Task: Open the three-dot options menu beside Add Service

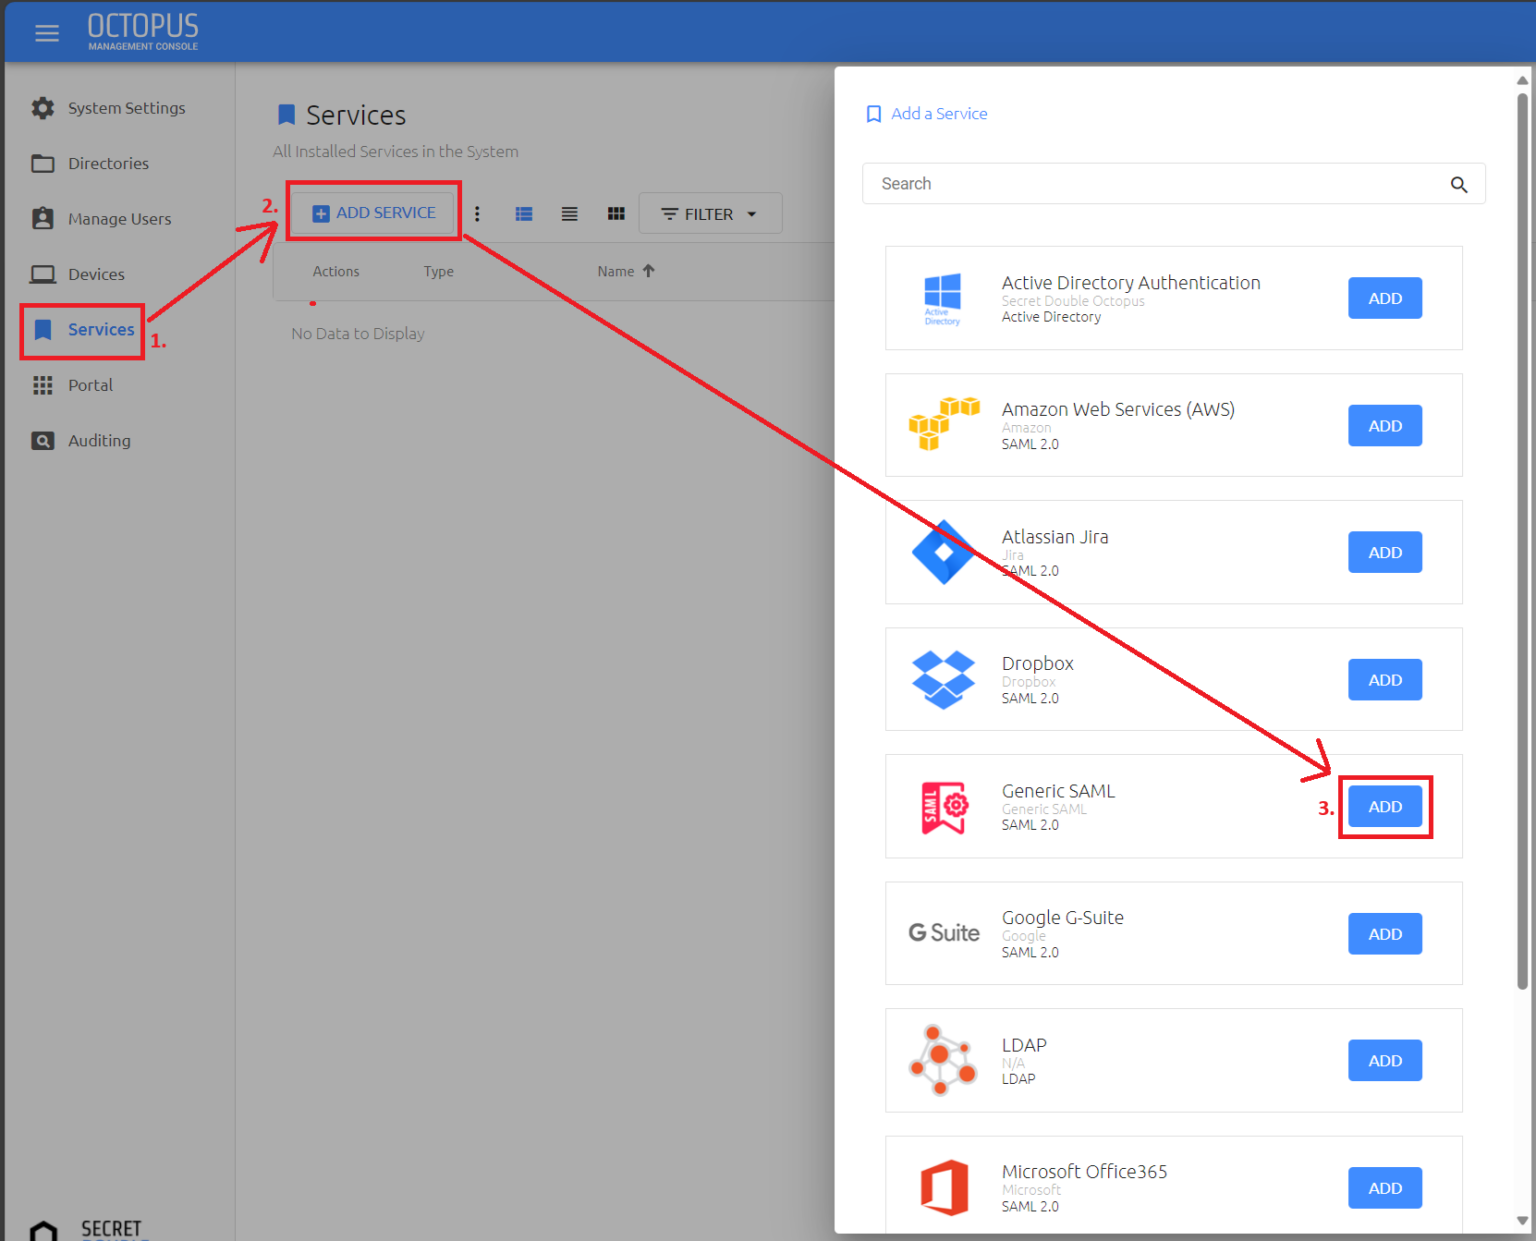Action: [477, 213]
